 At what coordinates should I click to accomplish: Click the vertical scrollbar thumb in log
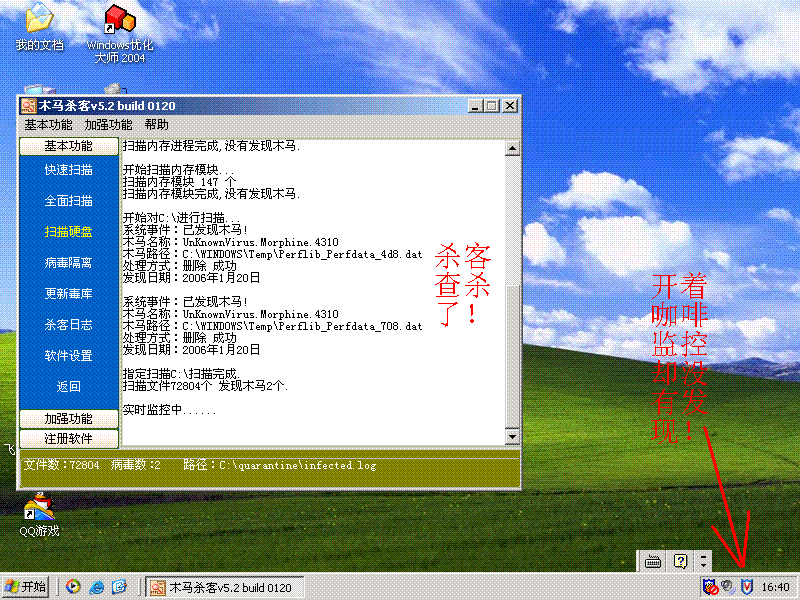(512, 356)
